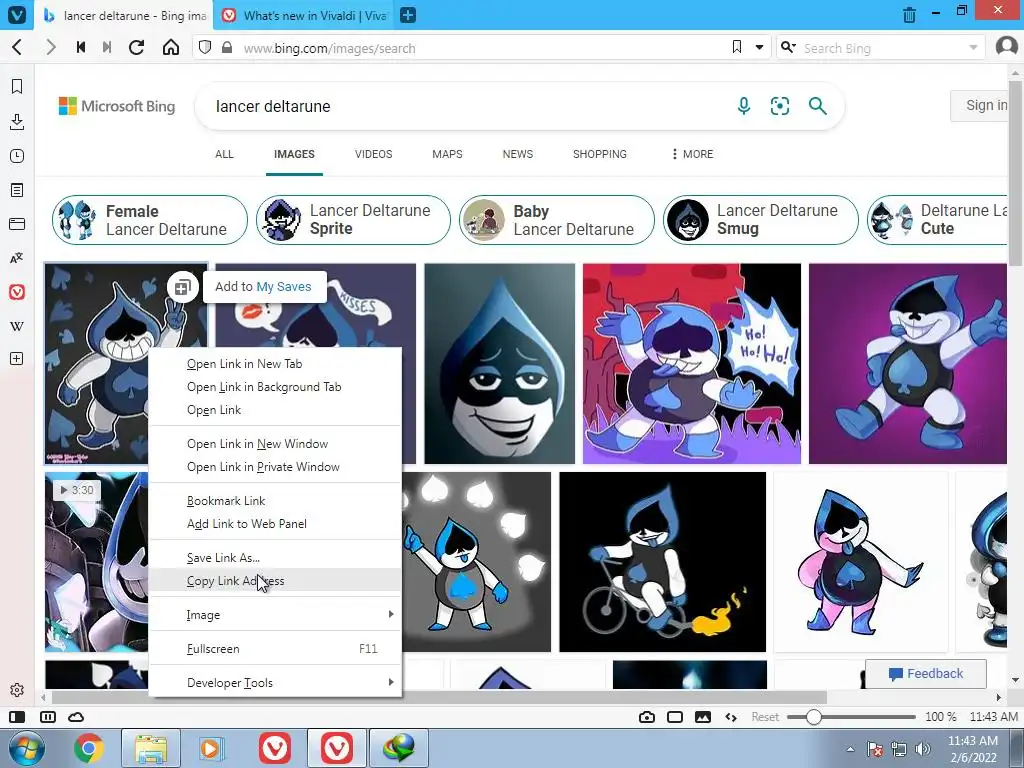Open page actions code icon

click(731, 717)
